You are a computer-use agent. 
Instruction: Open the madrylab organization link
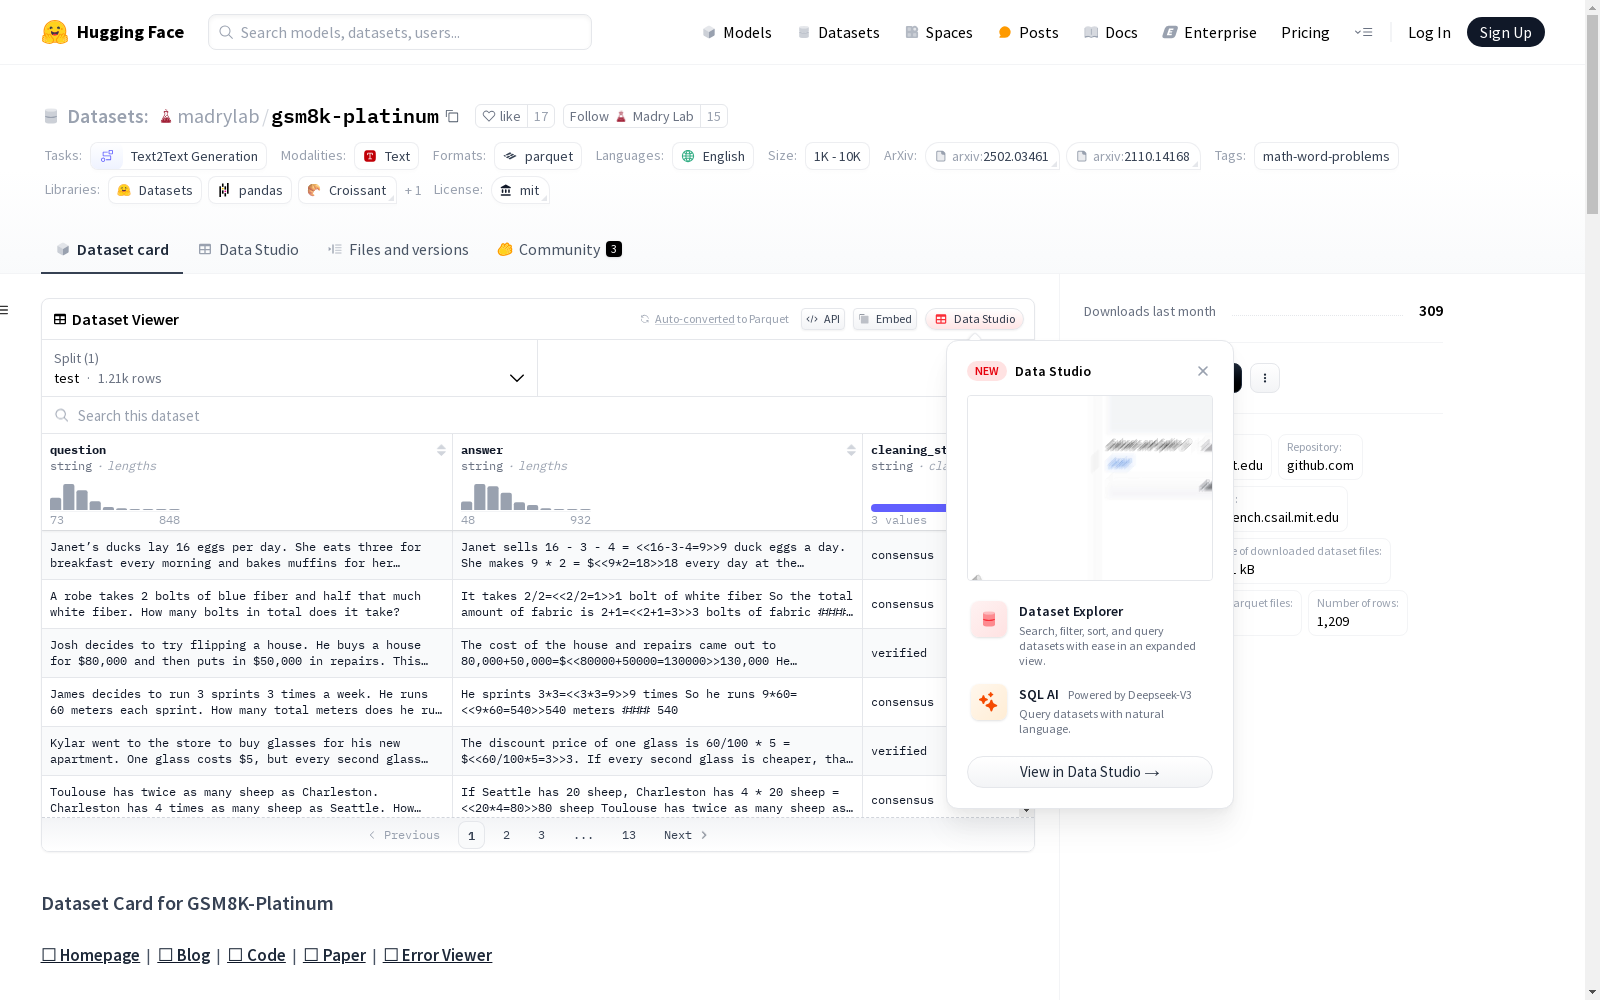pyautogui.click(x=218, y=116)
